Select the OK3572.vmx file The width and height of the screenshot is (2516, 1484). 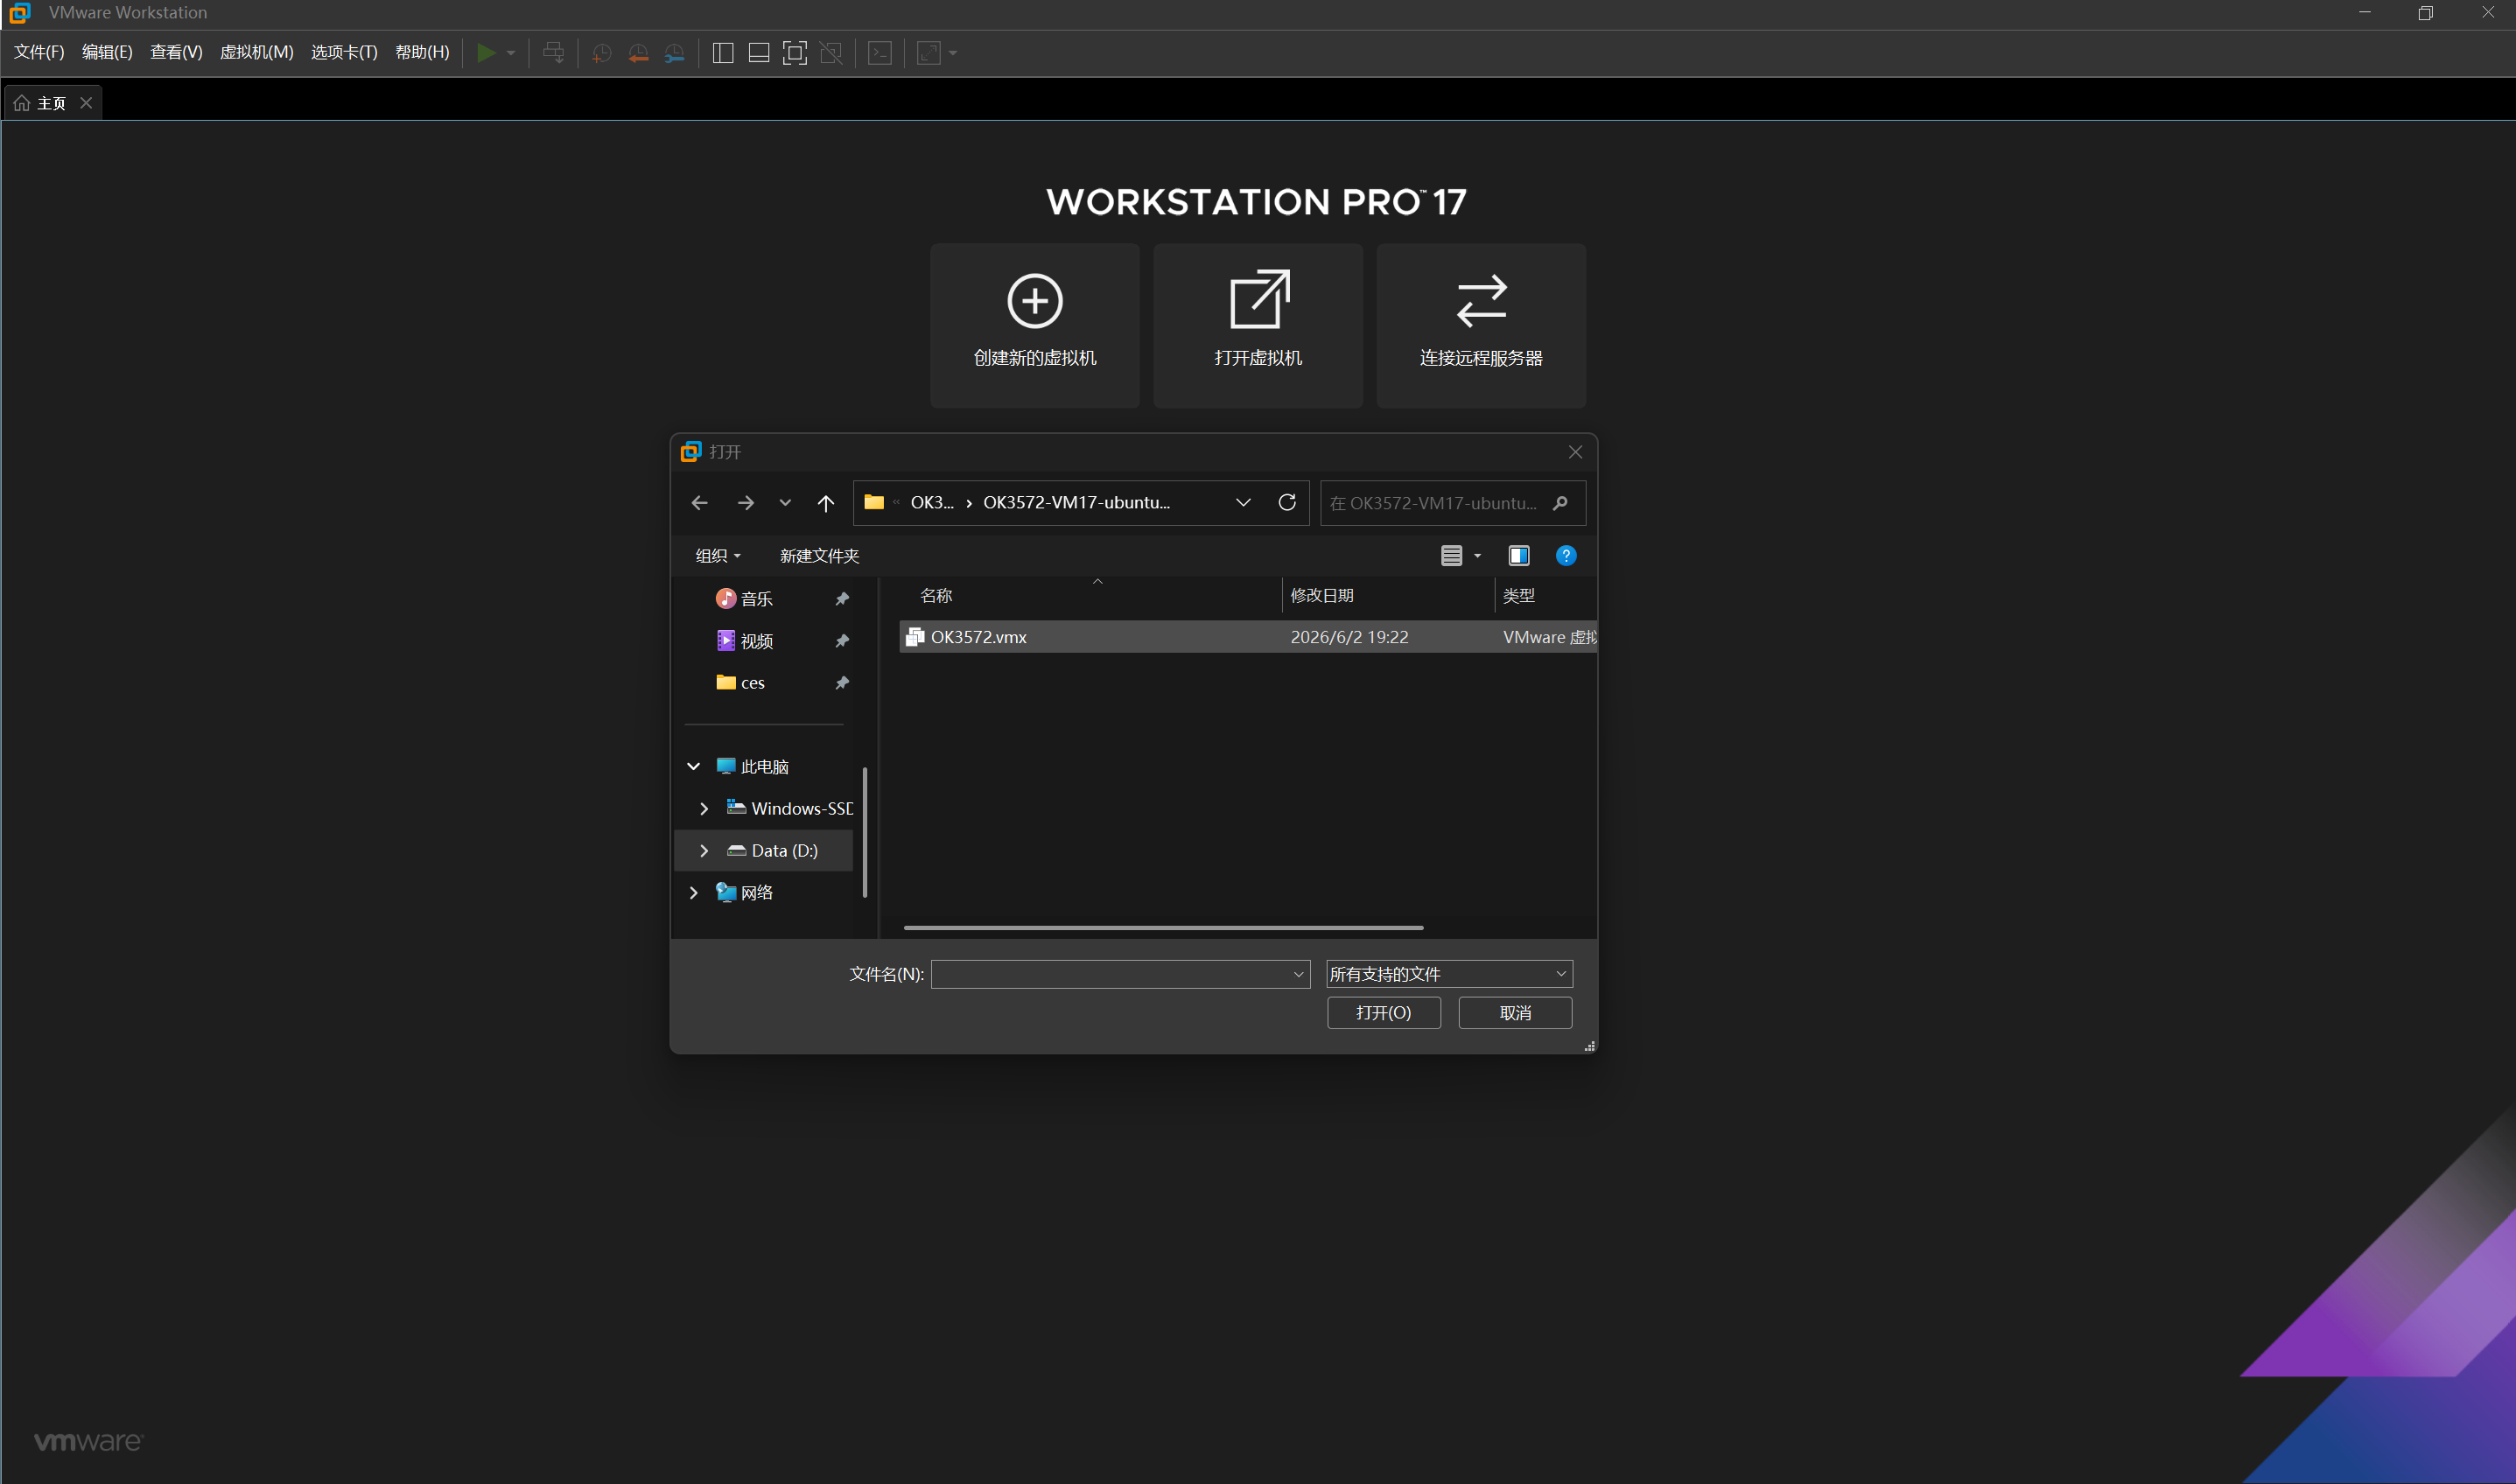[x=1248, y=637]
